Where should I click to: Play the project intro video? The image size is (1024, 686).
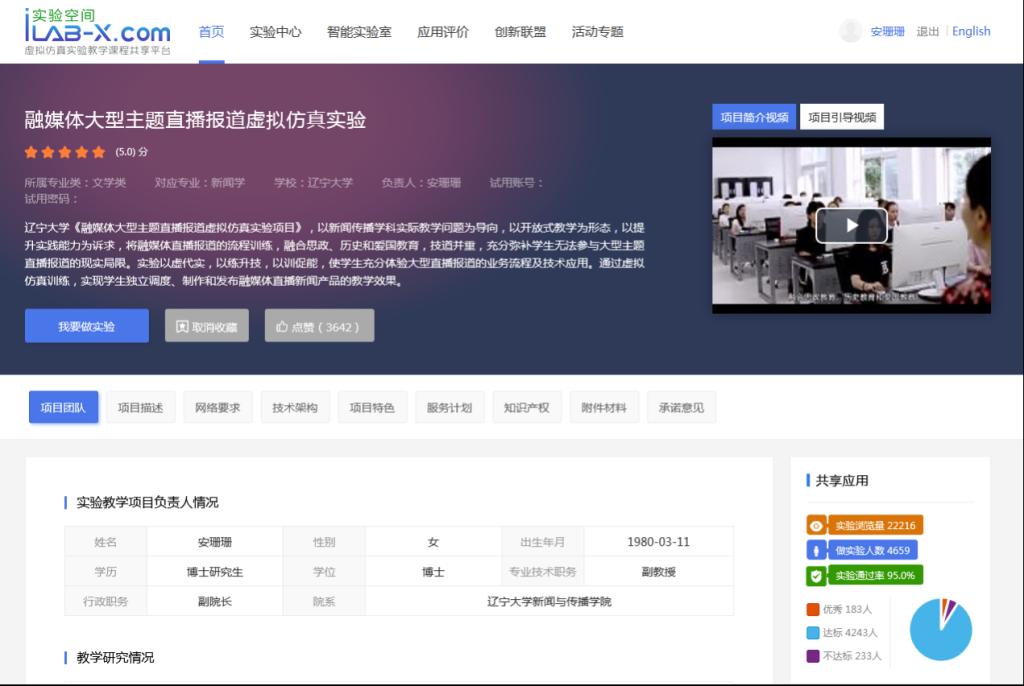coord(851,225)
